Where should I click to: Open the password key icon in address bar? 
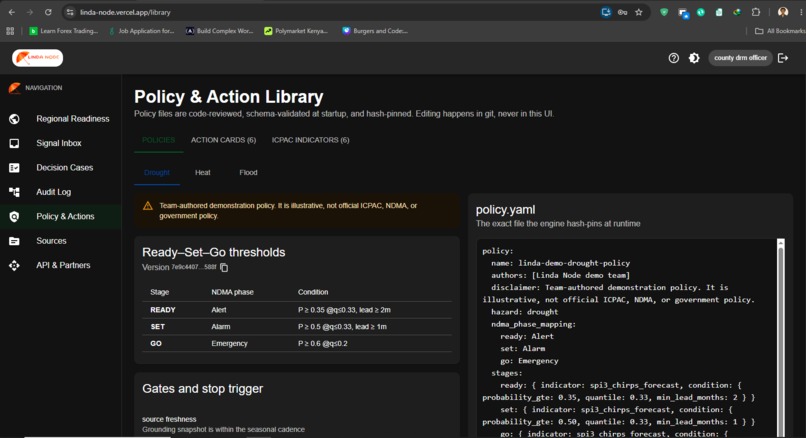622,12
